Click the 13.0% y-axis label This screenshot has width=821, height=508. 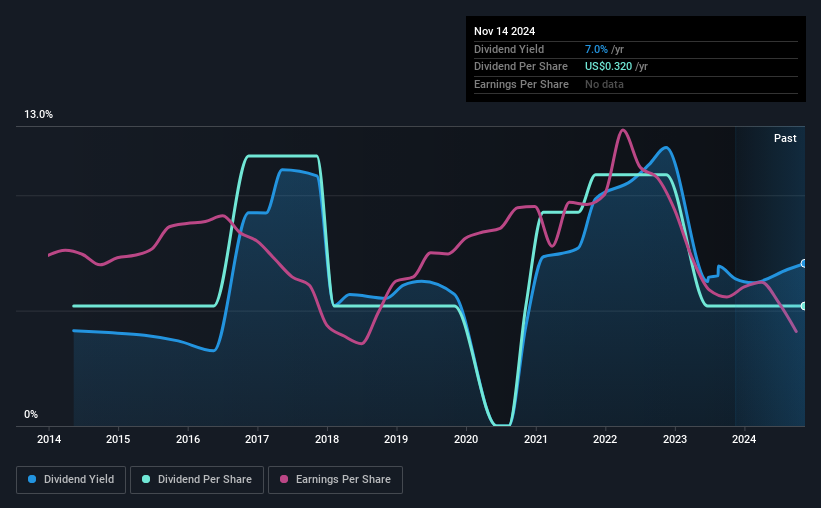39,114
